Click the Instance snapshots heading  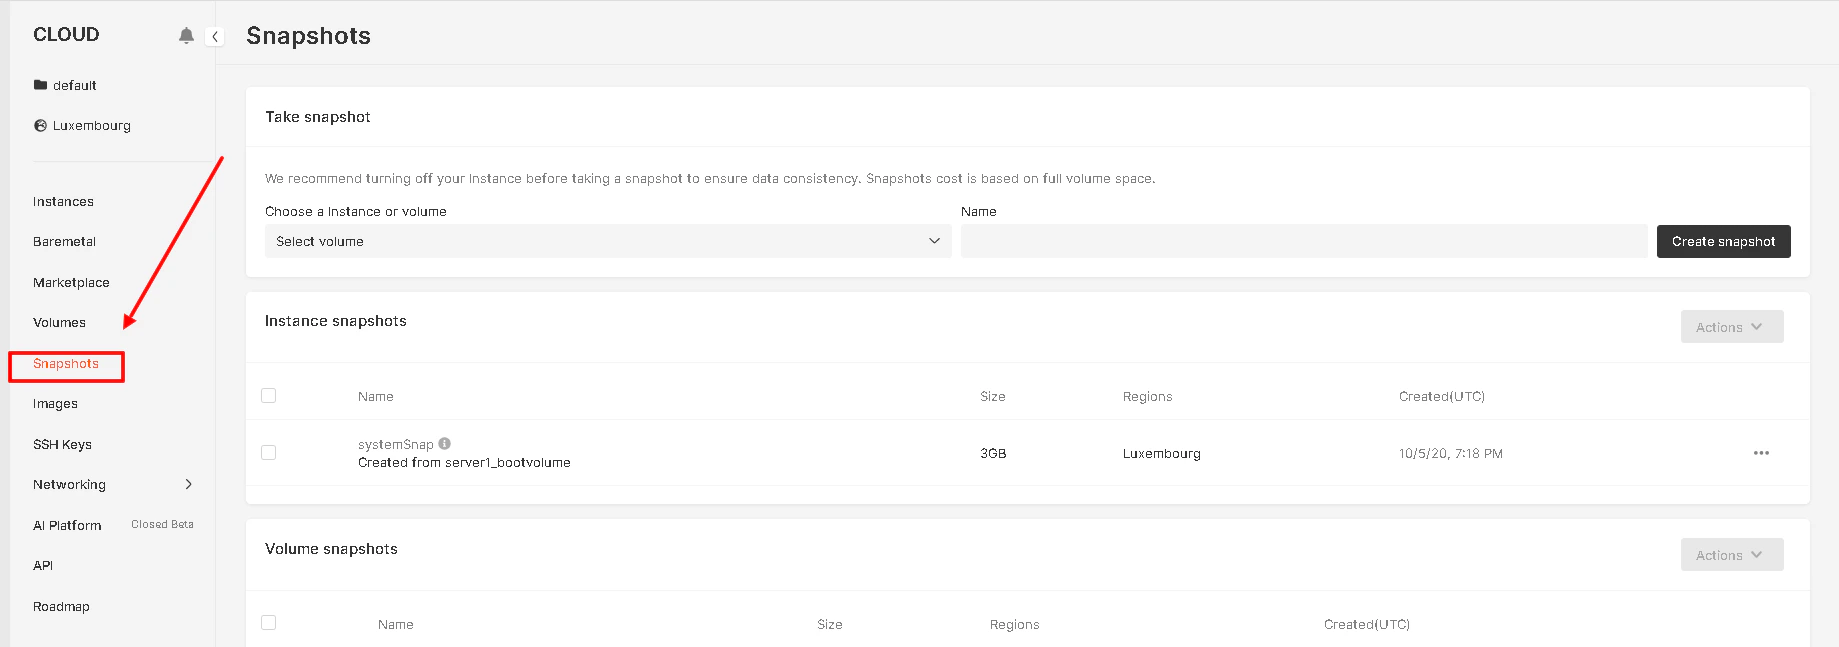pyautogui.click(x=336, y=321)
